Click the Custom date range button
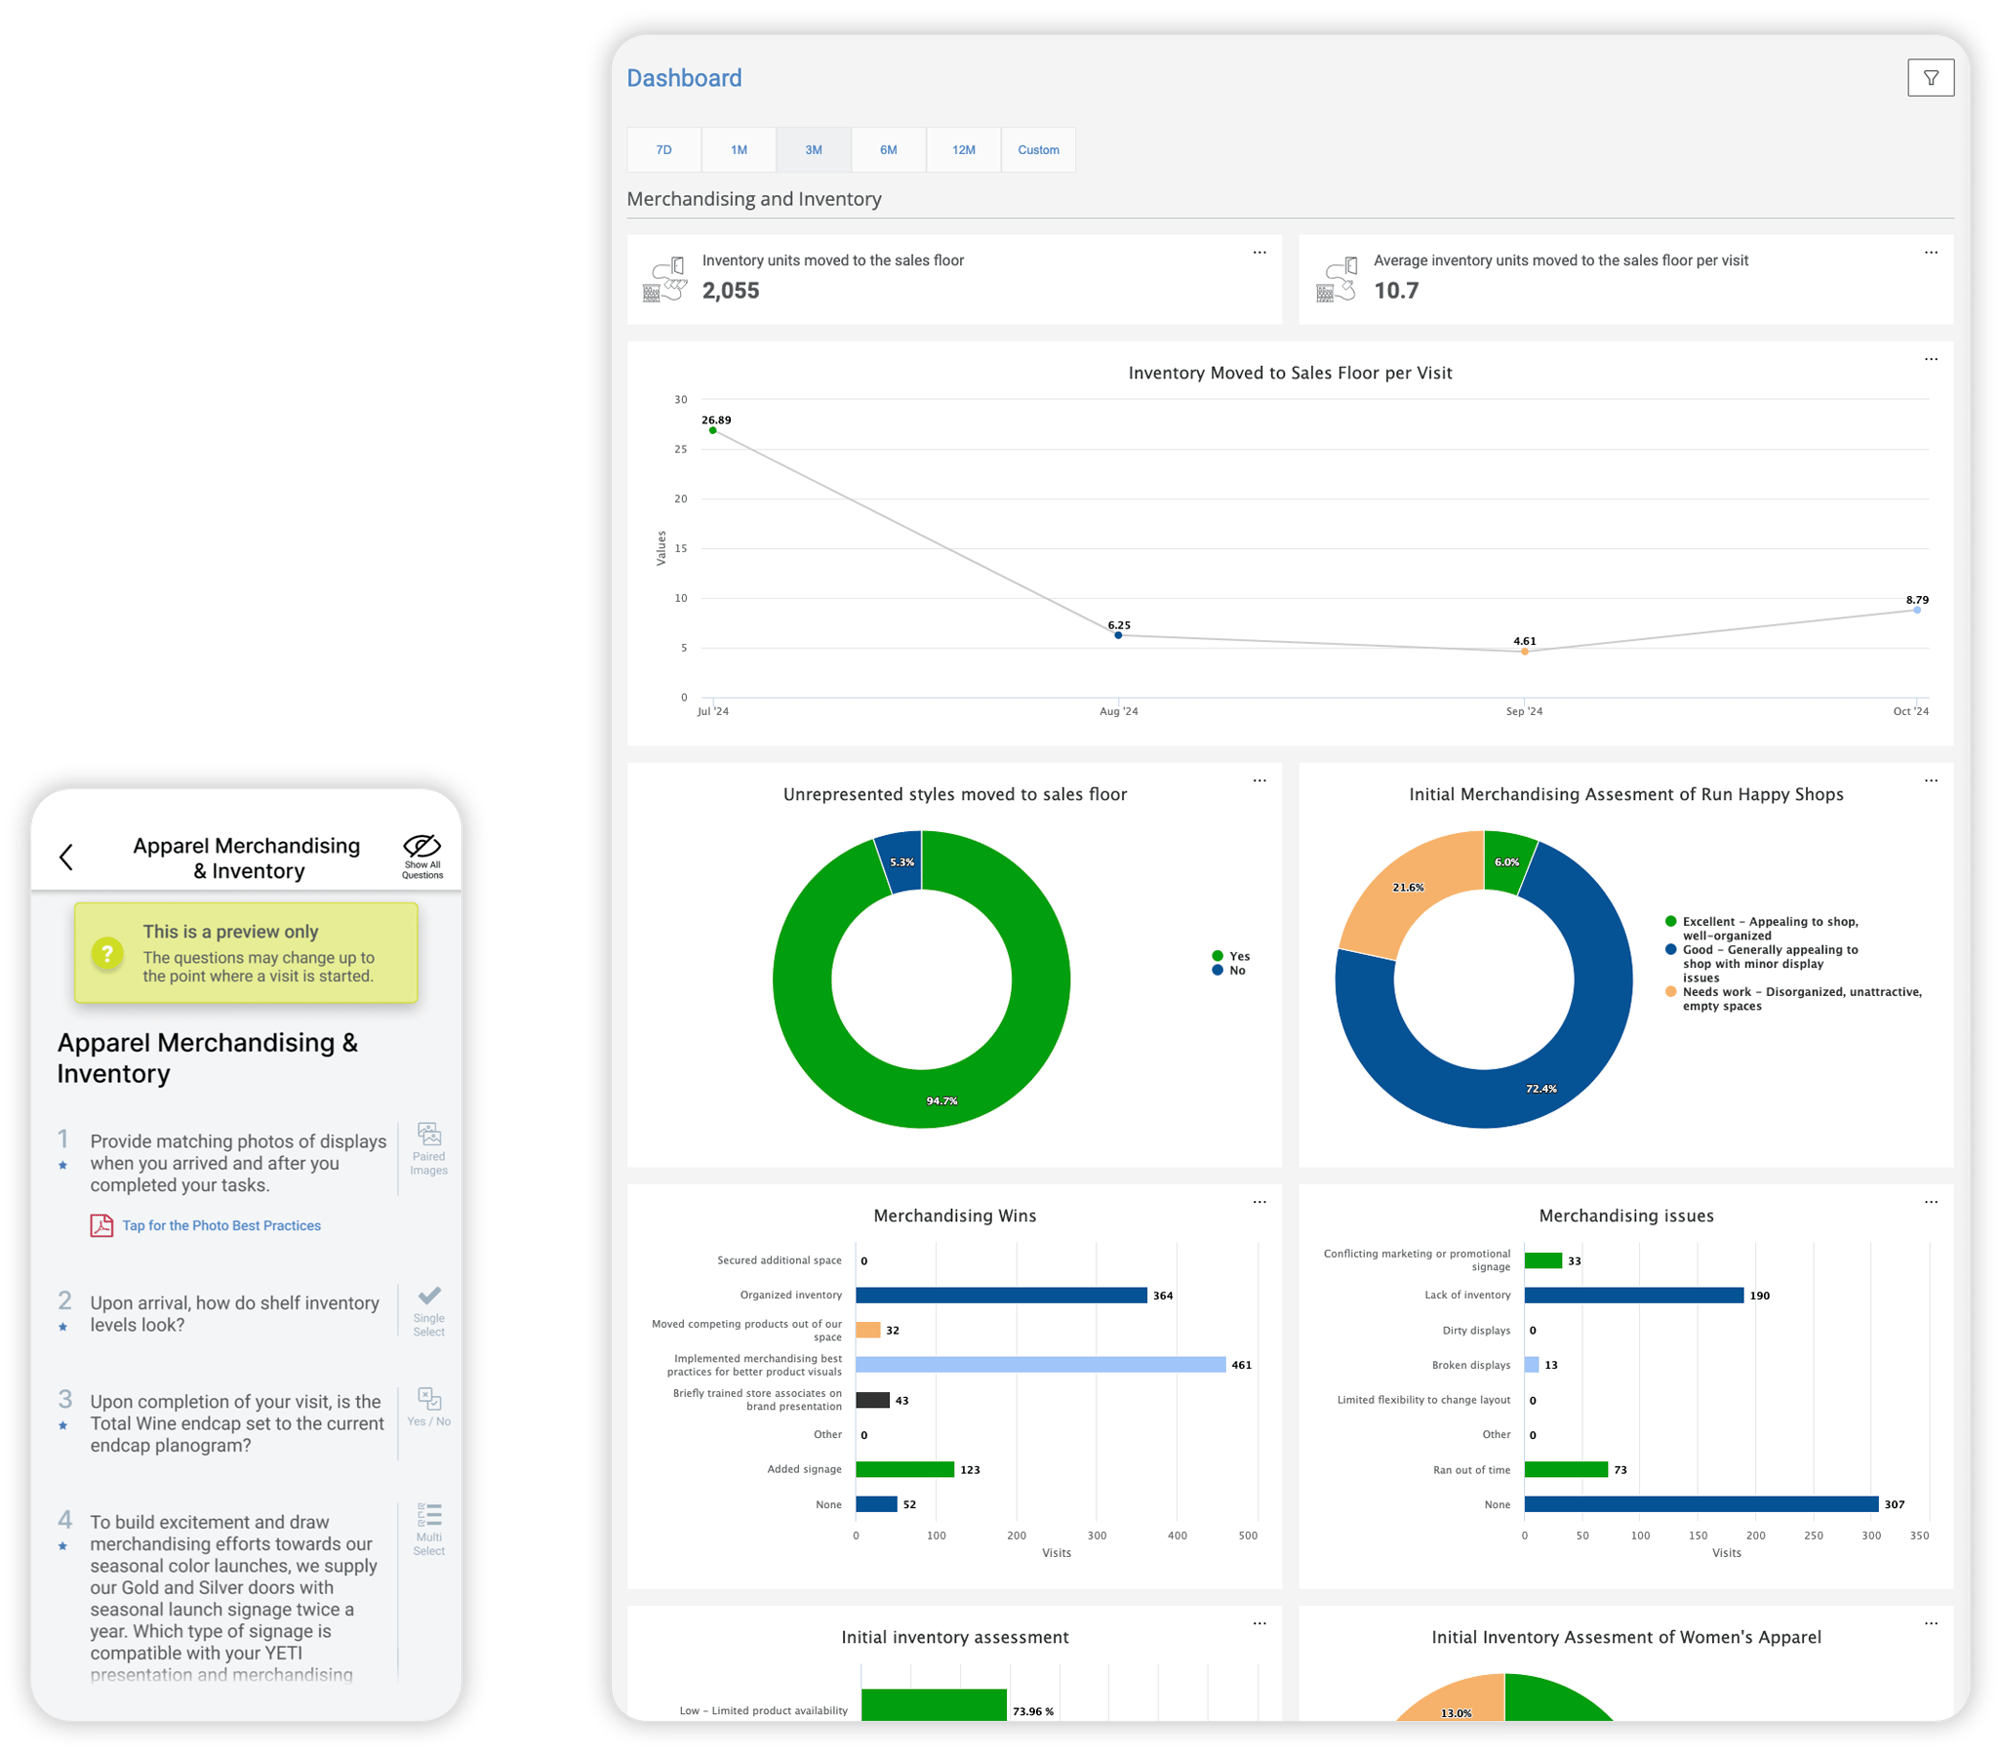This screenshot has width=2000, height=1756. pyautogui.click(x=1038, y=150)
